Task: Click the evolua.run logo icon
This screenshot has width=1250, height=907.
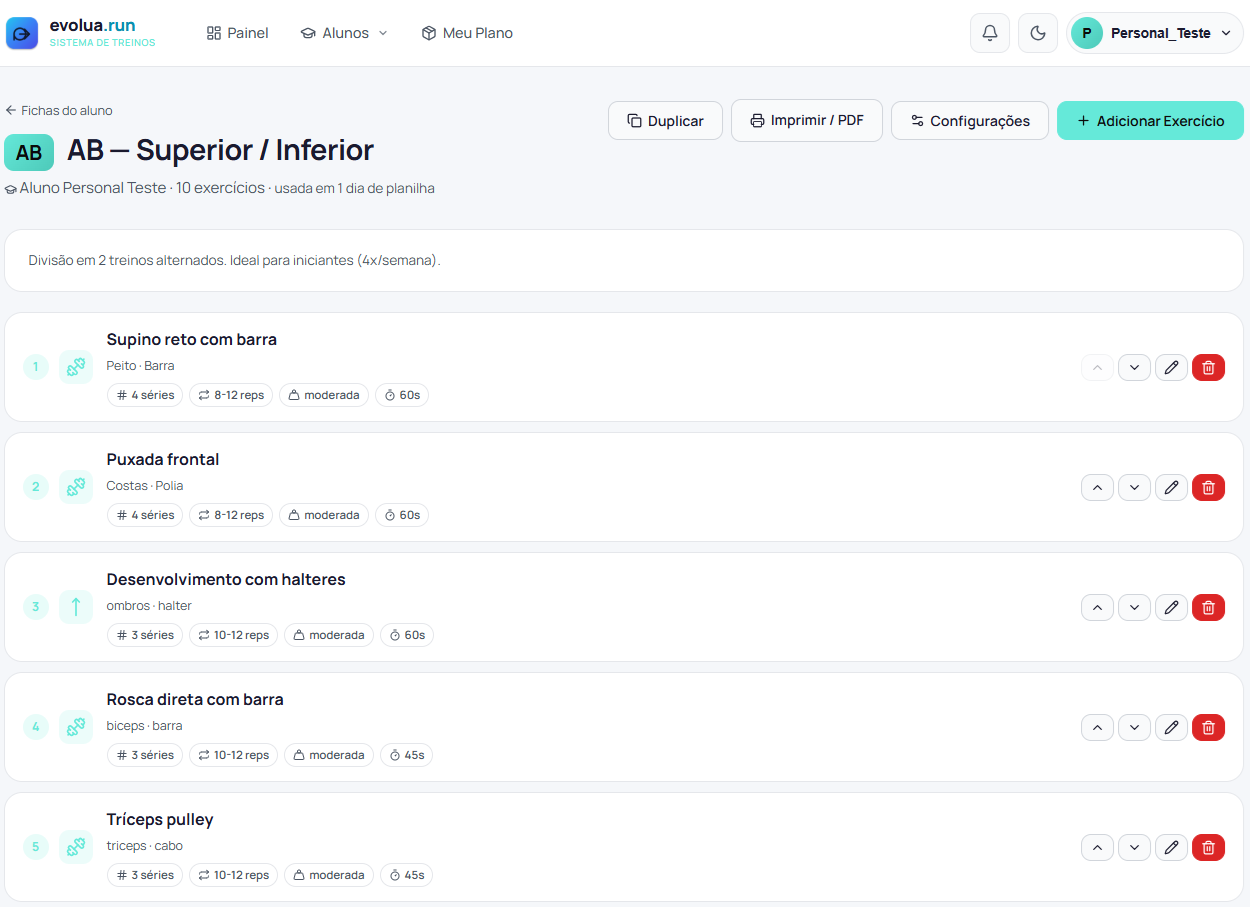Action: (x=22, y=33)
